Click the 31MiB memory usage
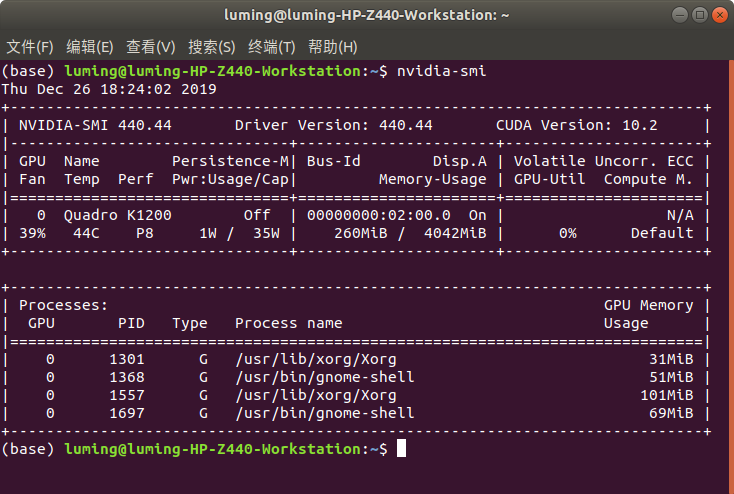 tap(671, 359)
